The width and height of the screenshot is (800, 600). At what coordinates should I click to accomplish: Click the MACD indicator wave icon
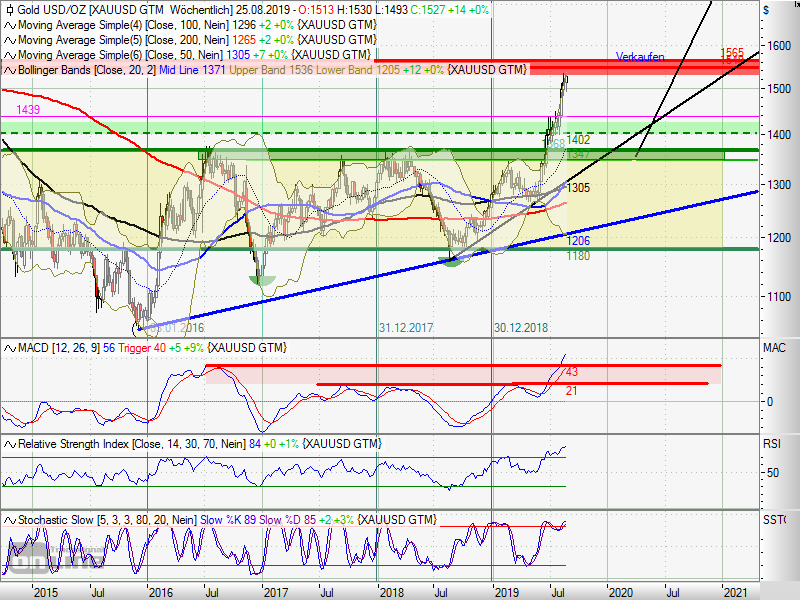pyautogui.click(x=10, y=348)
